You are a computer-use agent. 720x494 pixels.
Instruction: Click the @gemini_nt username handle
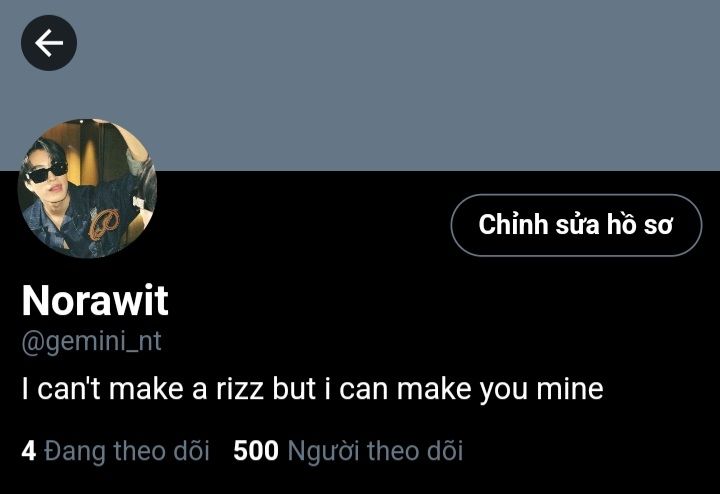coord(91,342)
